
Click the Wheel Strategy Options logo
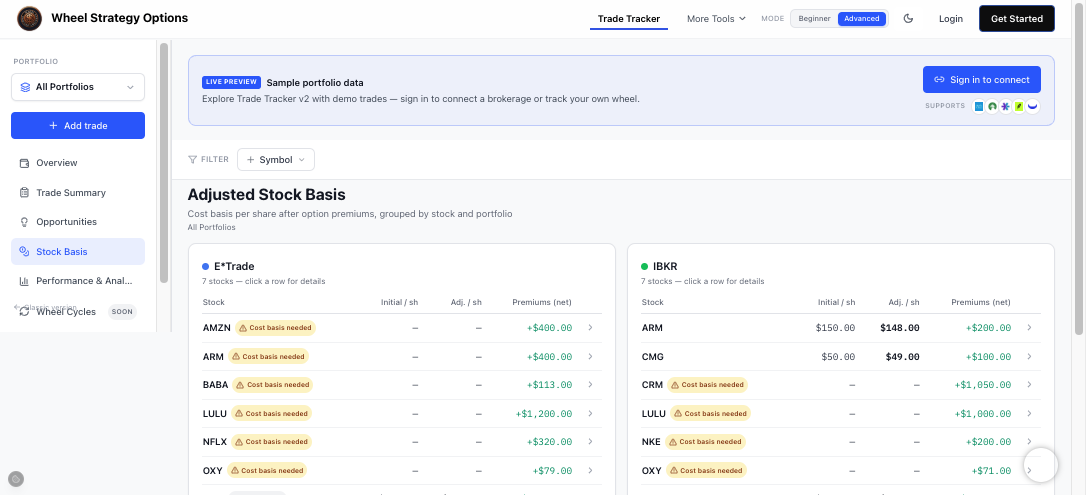click(29, 18)
